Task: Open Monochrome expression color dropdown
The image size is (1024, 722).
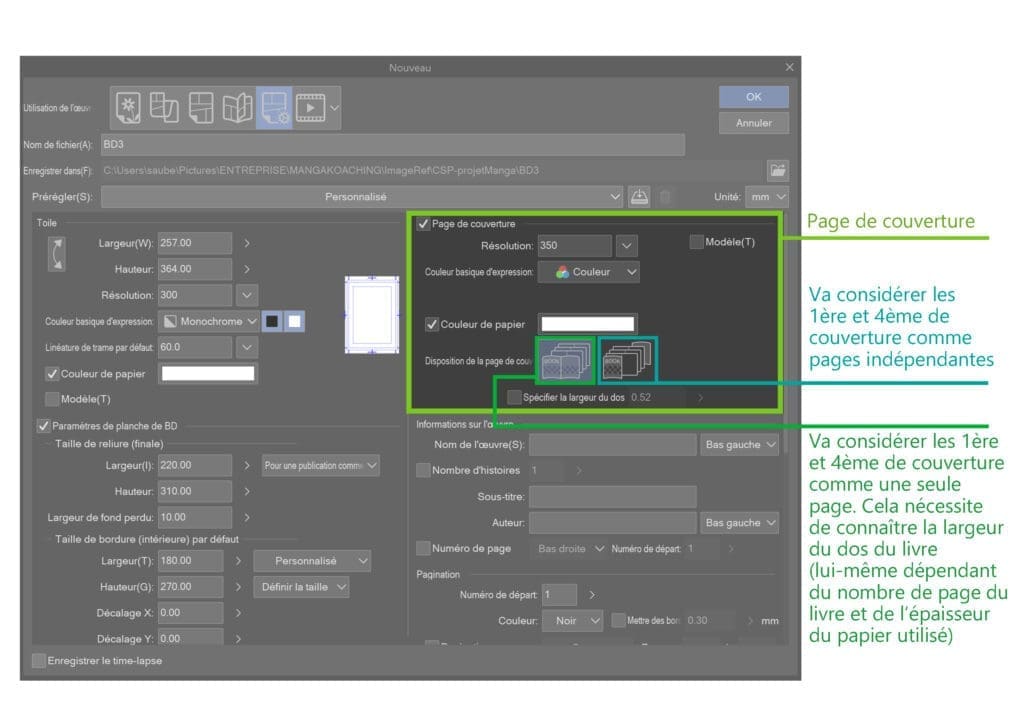Action: (x=209, y=321)
